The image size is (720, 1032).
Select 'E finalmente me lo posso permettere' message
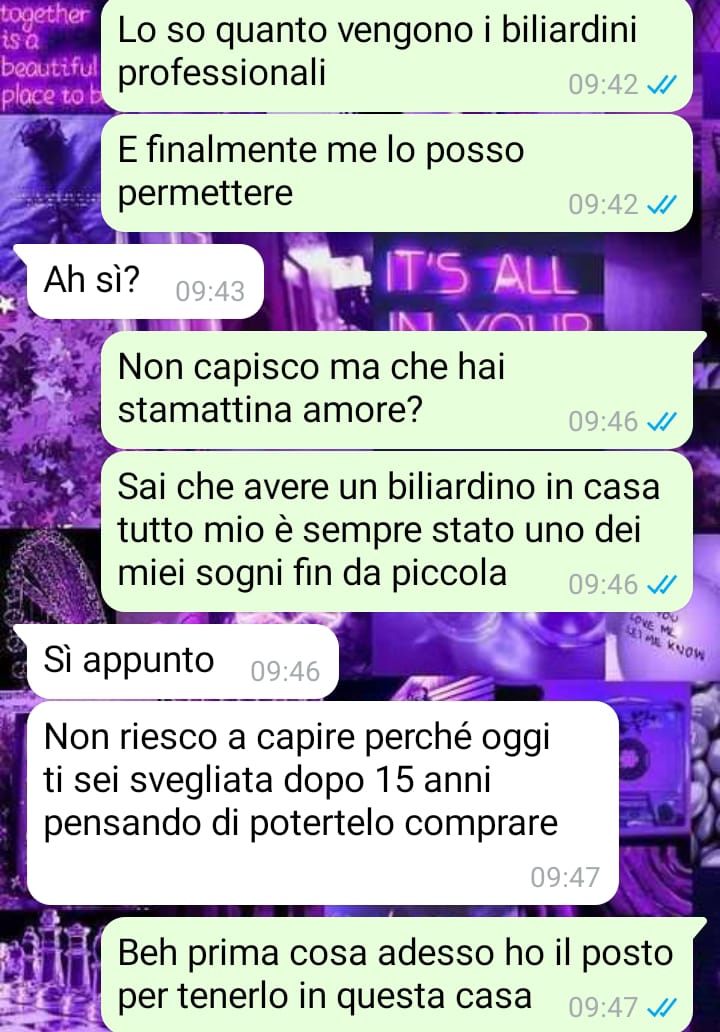coord(397,172)
